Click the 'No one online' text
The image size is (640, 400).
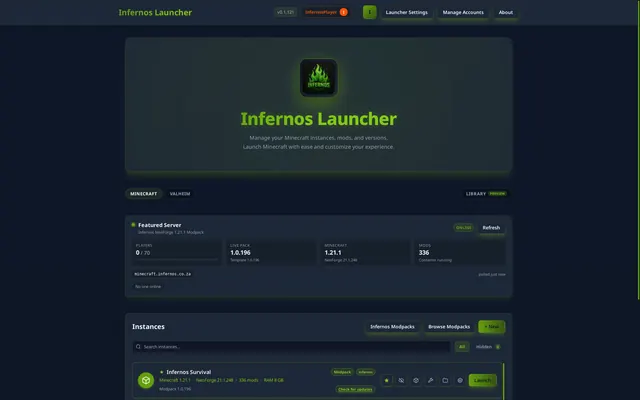pos(148,286)
